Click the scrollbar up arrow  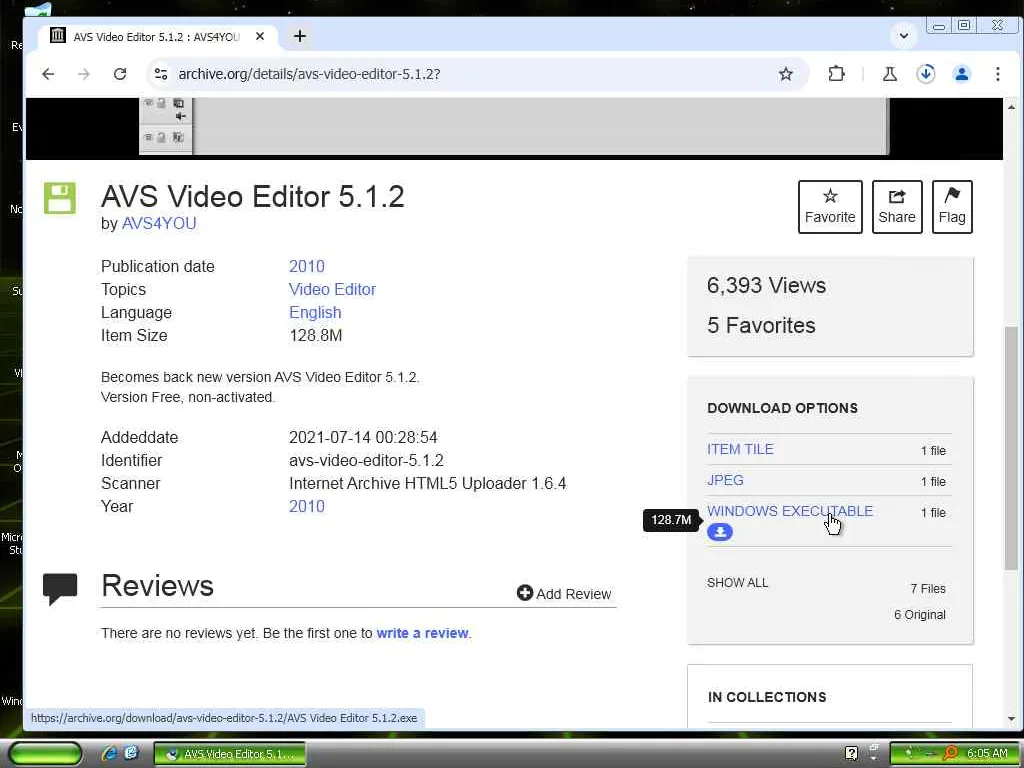(1011, 106)
